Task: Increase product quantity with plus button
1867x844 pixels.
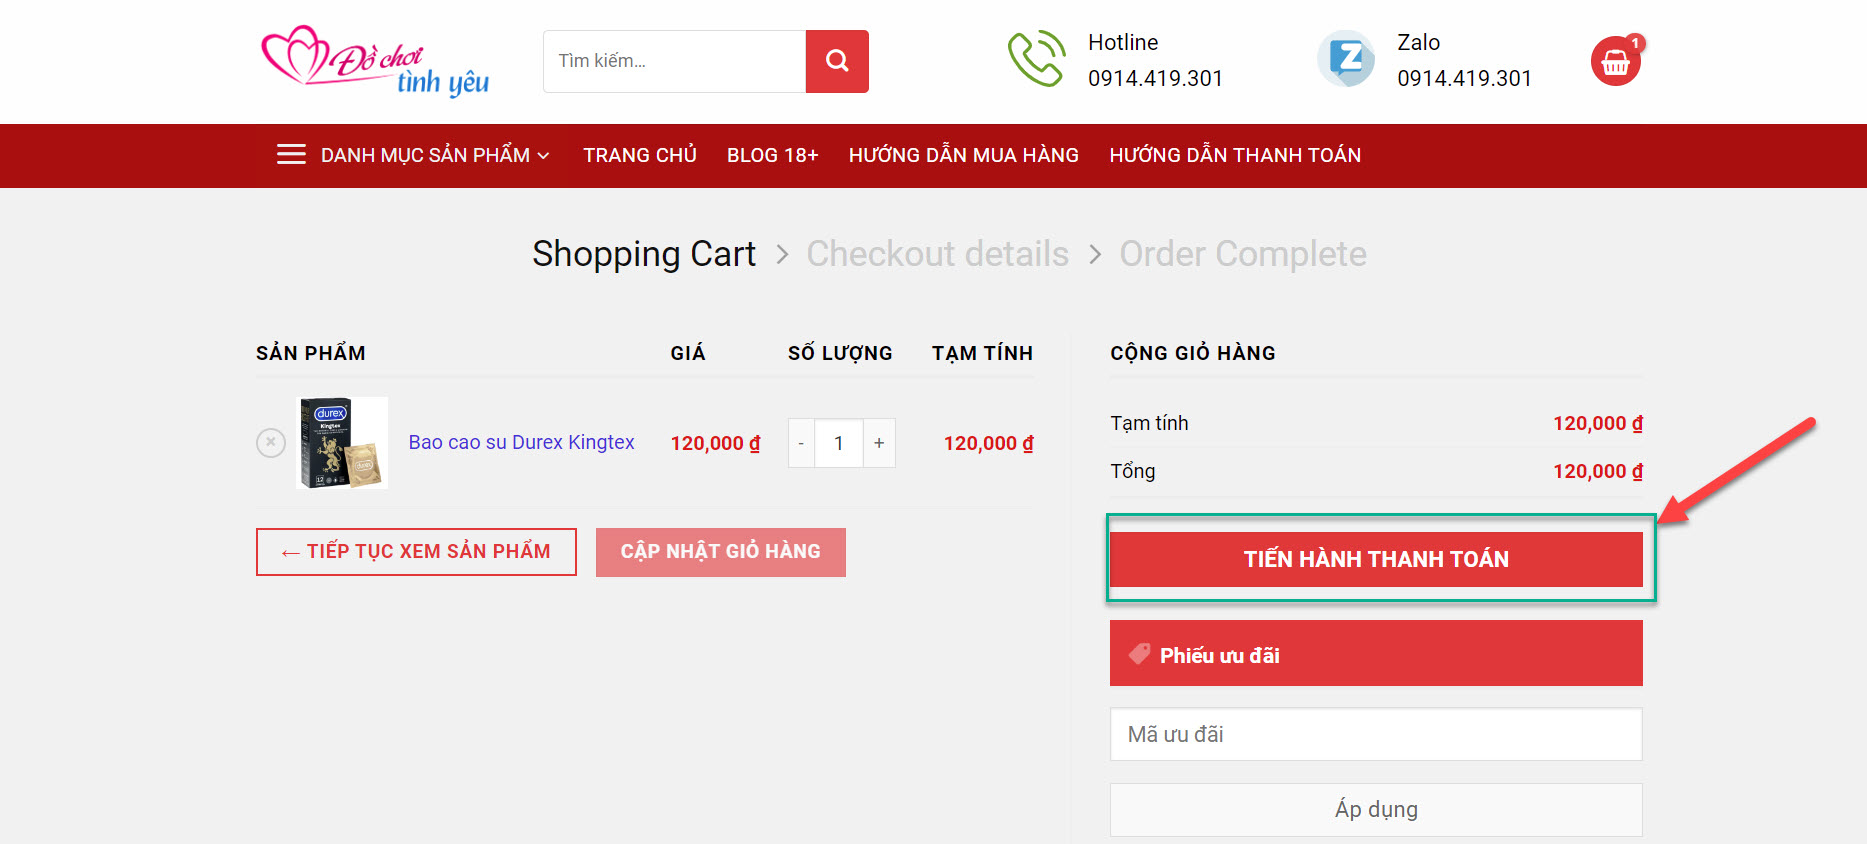Action: click(879, 443)
